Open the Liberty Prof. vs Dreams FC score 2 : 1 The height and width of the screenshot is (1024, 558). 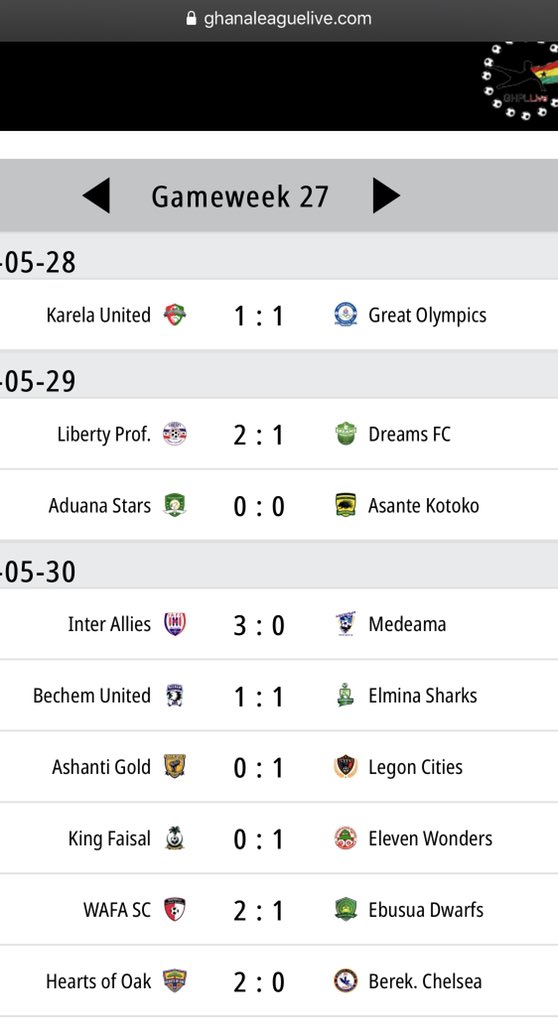click(x=259, y=435)
